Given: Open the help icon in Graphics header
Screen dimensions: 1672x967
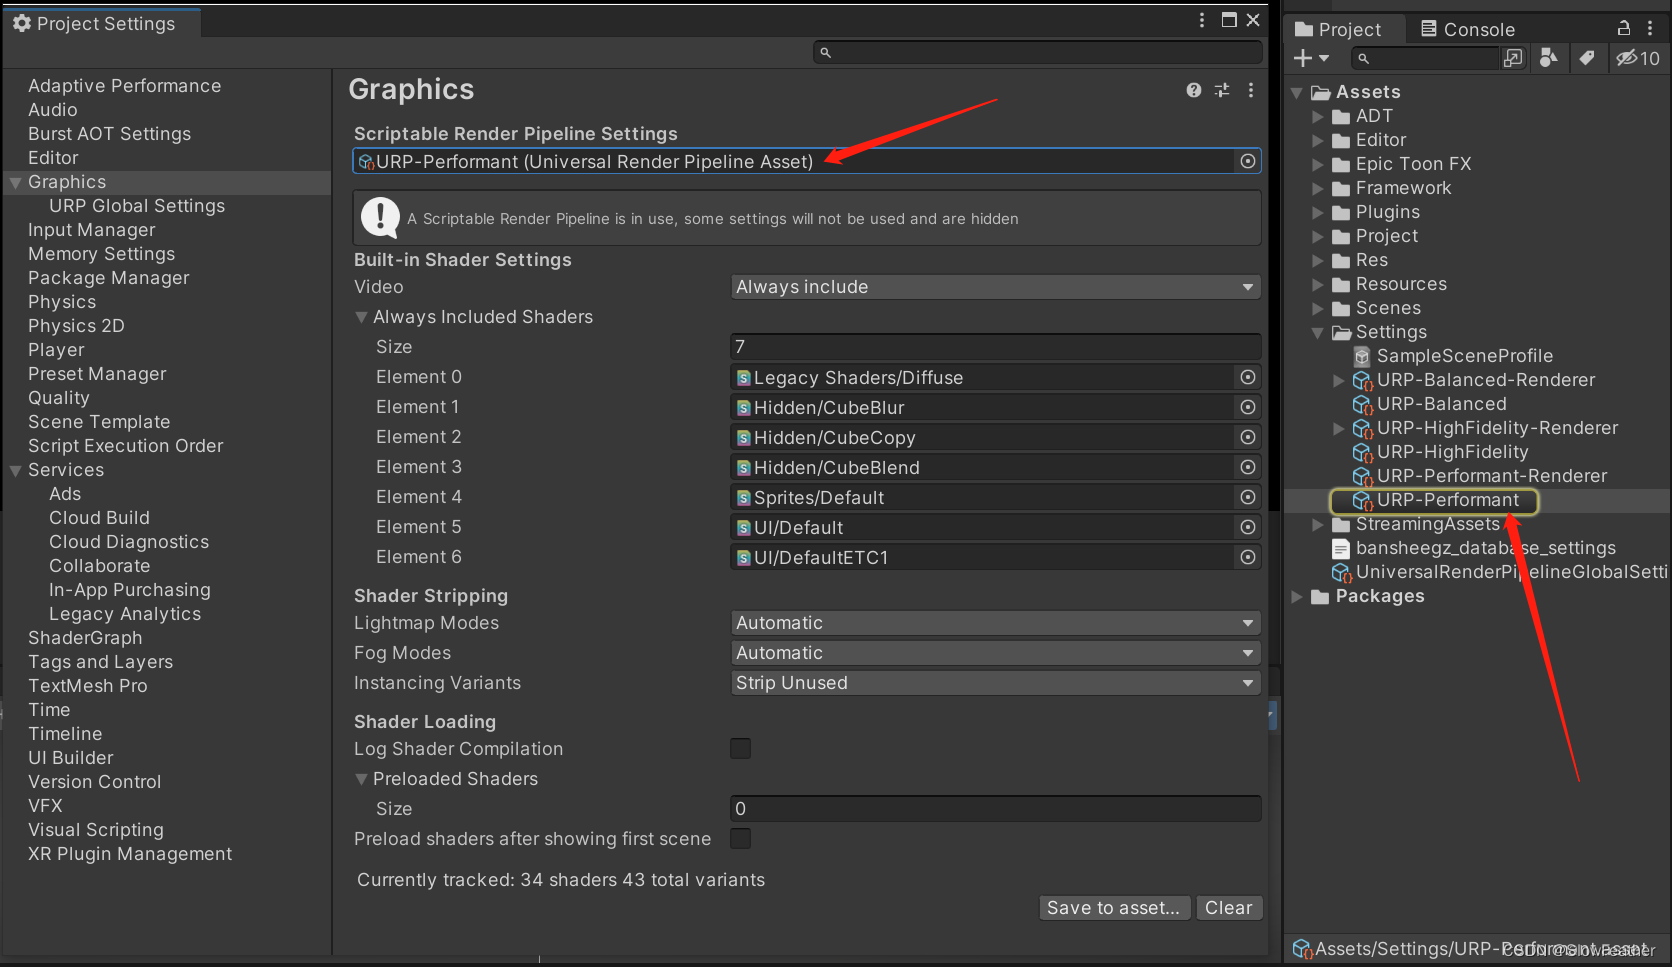Looking at the screenshot, I should point(1193,90).
